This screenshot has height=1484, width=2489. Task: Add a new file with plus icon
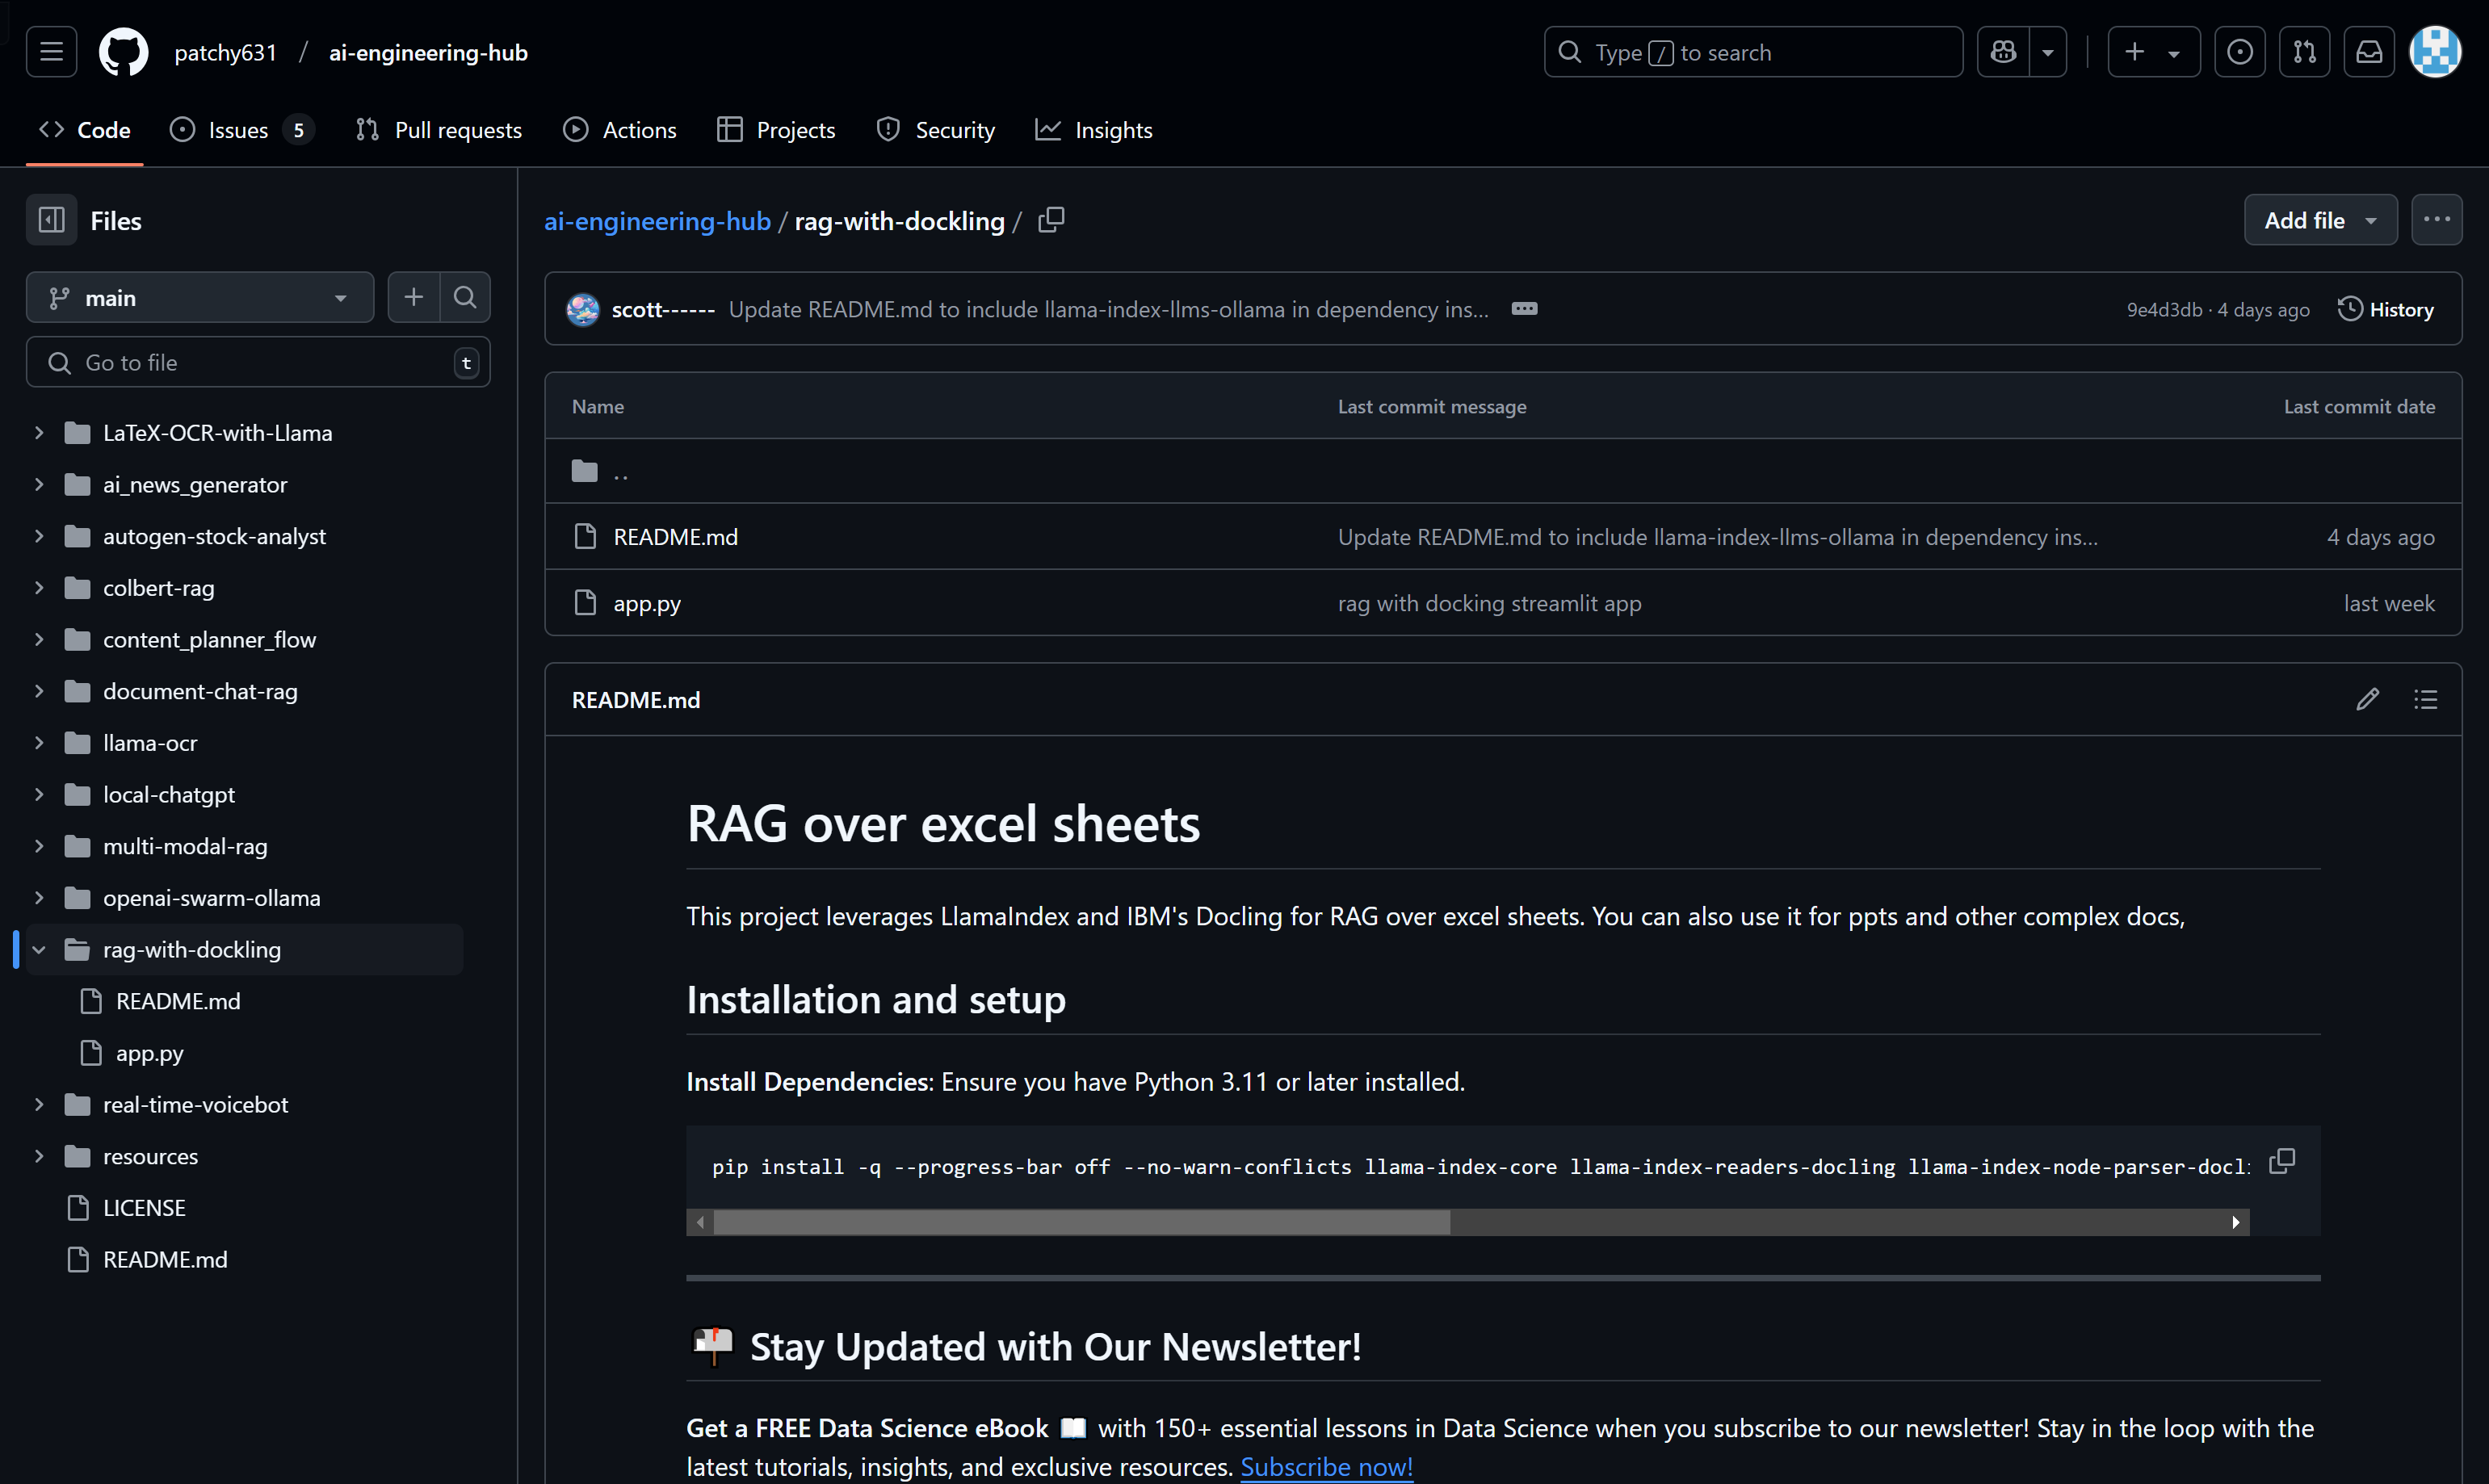click(x=413, y=297)
